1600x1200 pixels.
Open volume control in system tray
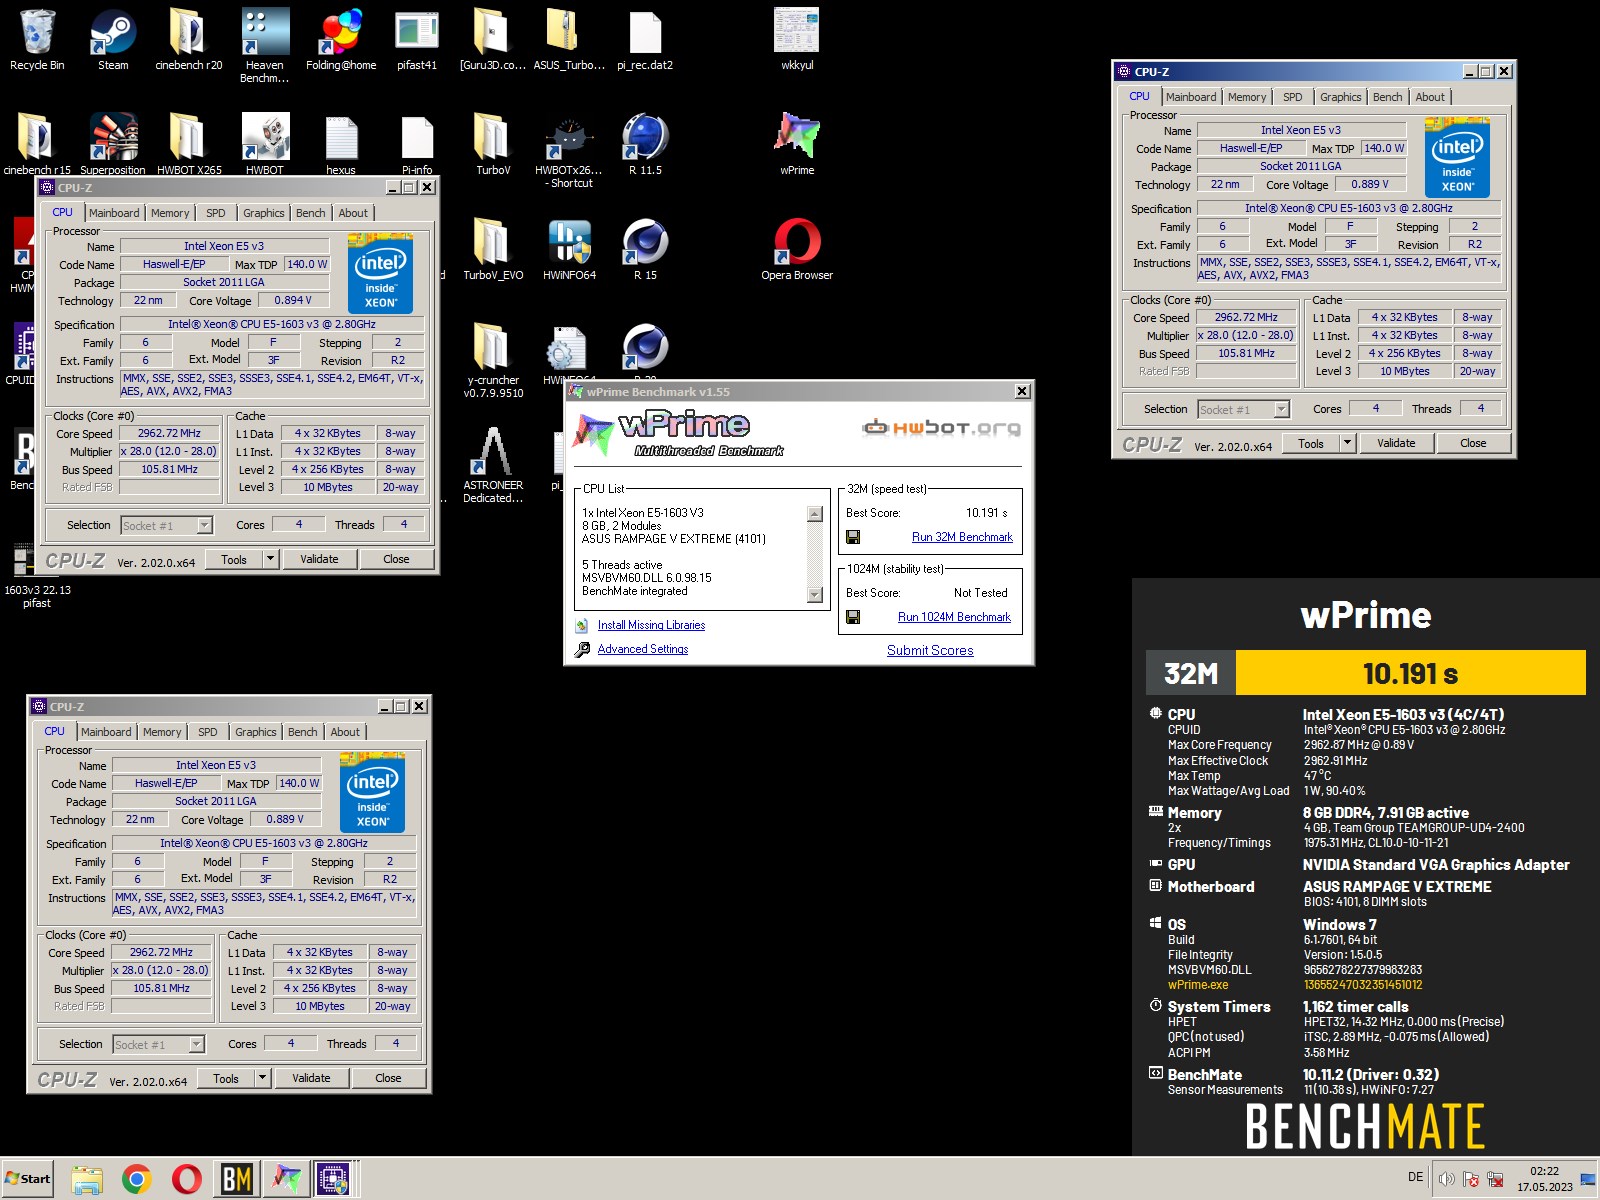coord(1446,1179)
